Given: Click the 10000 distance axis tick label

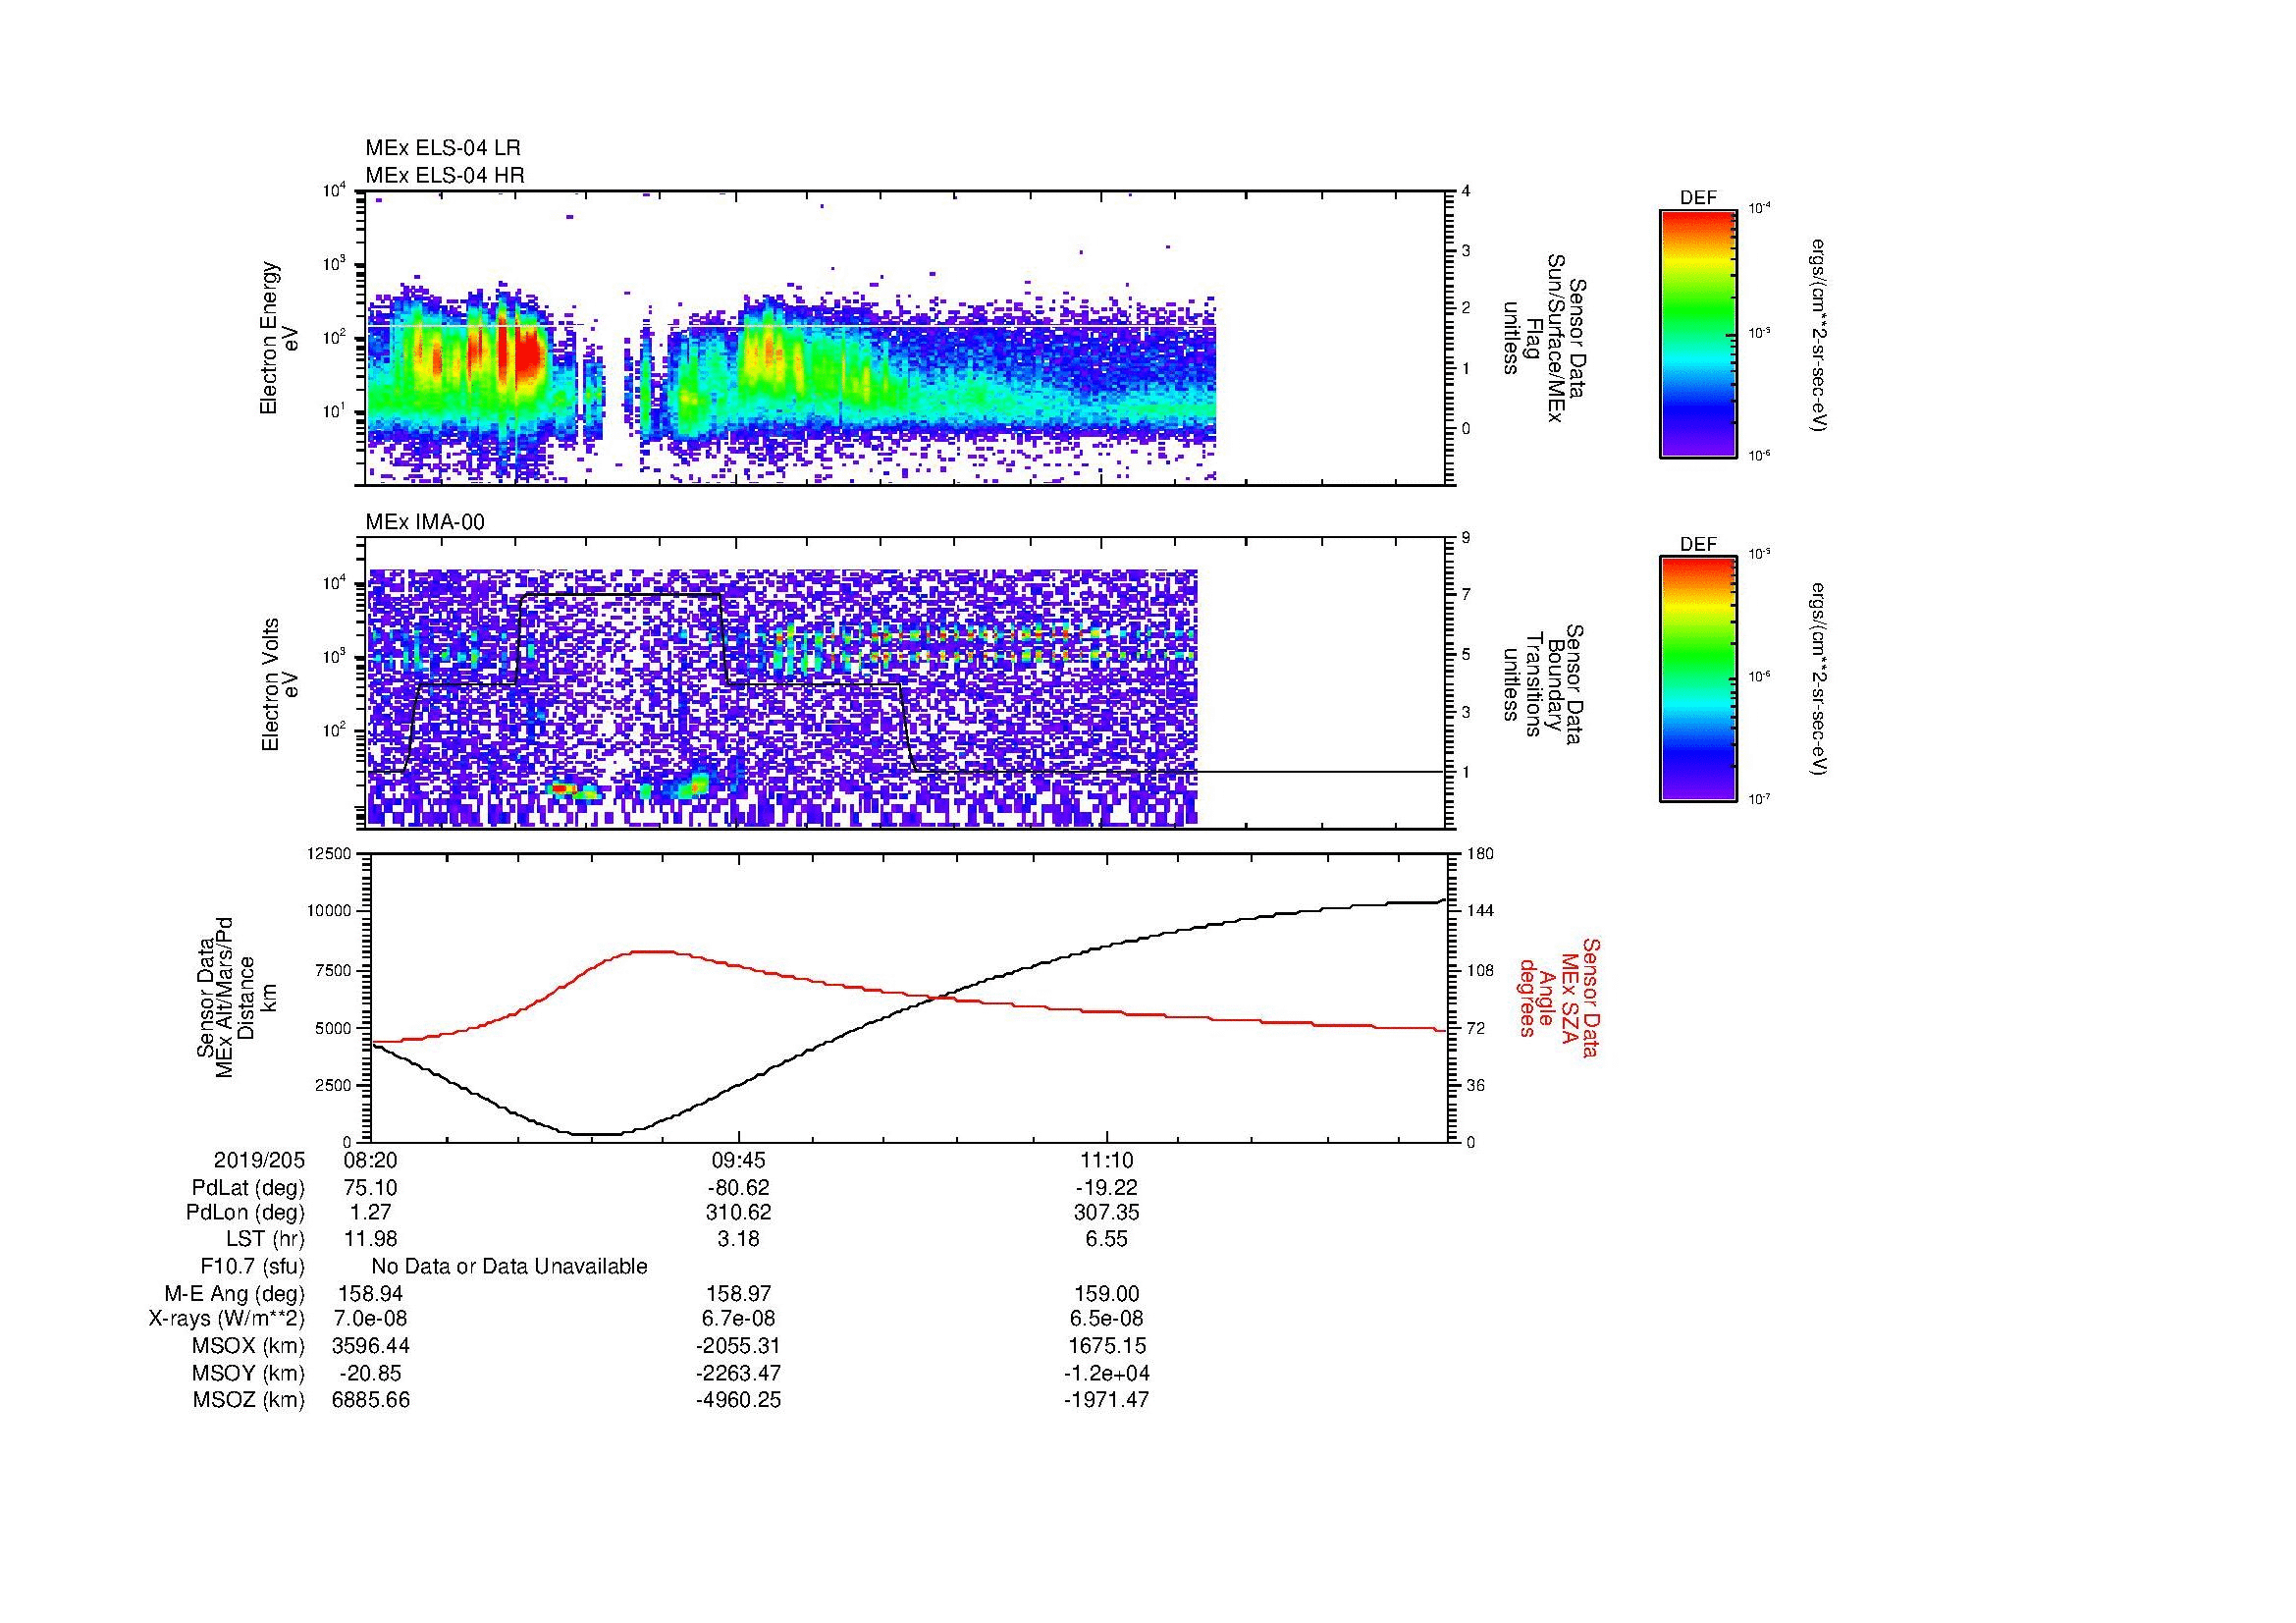Looking at the screenshot, I should [x=330, y=911].
